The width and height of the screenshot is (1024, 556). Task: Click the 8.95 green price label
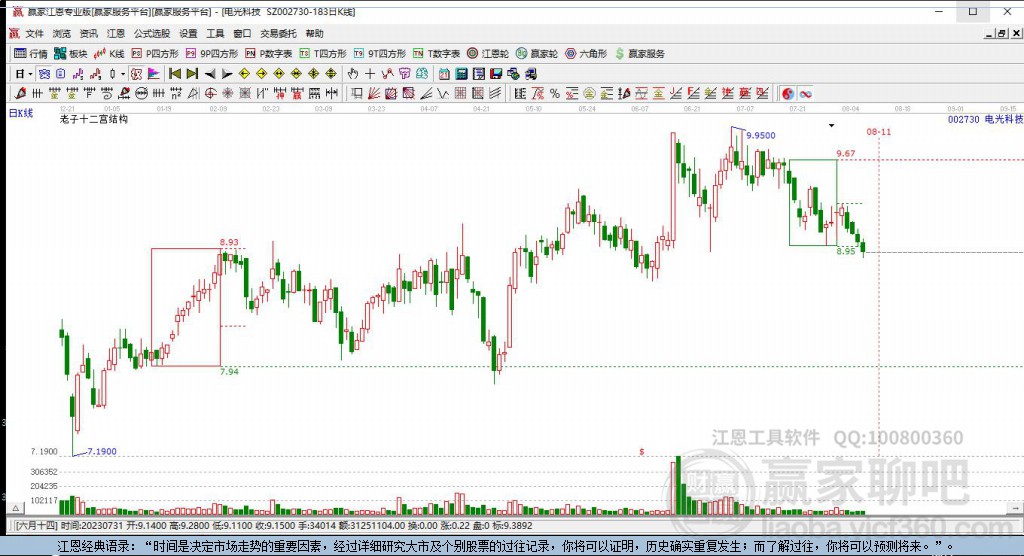tap(846, 251)
